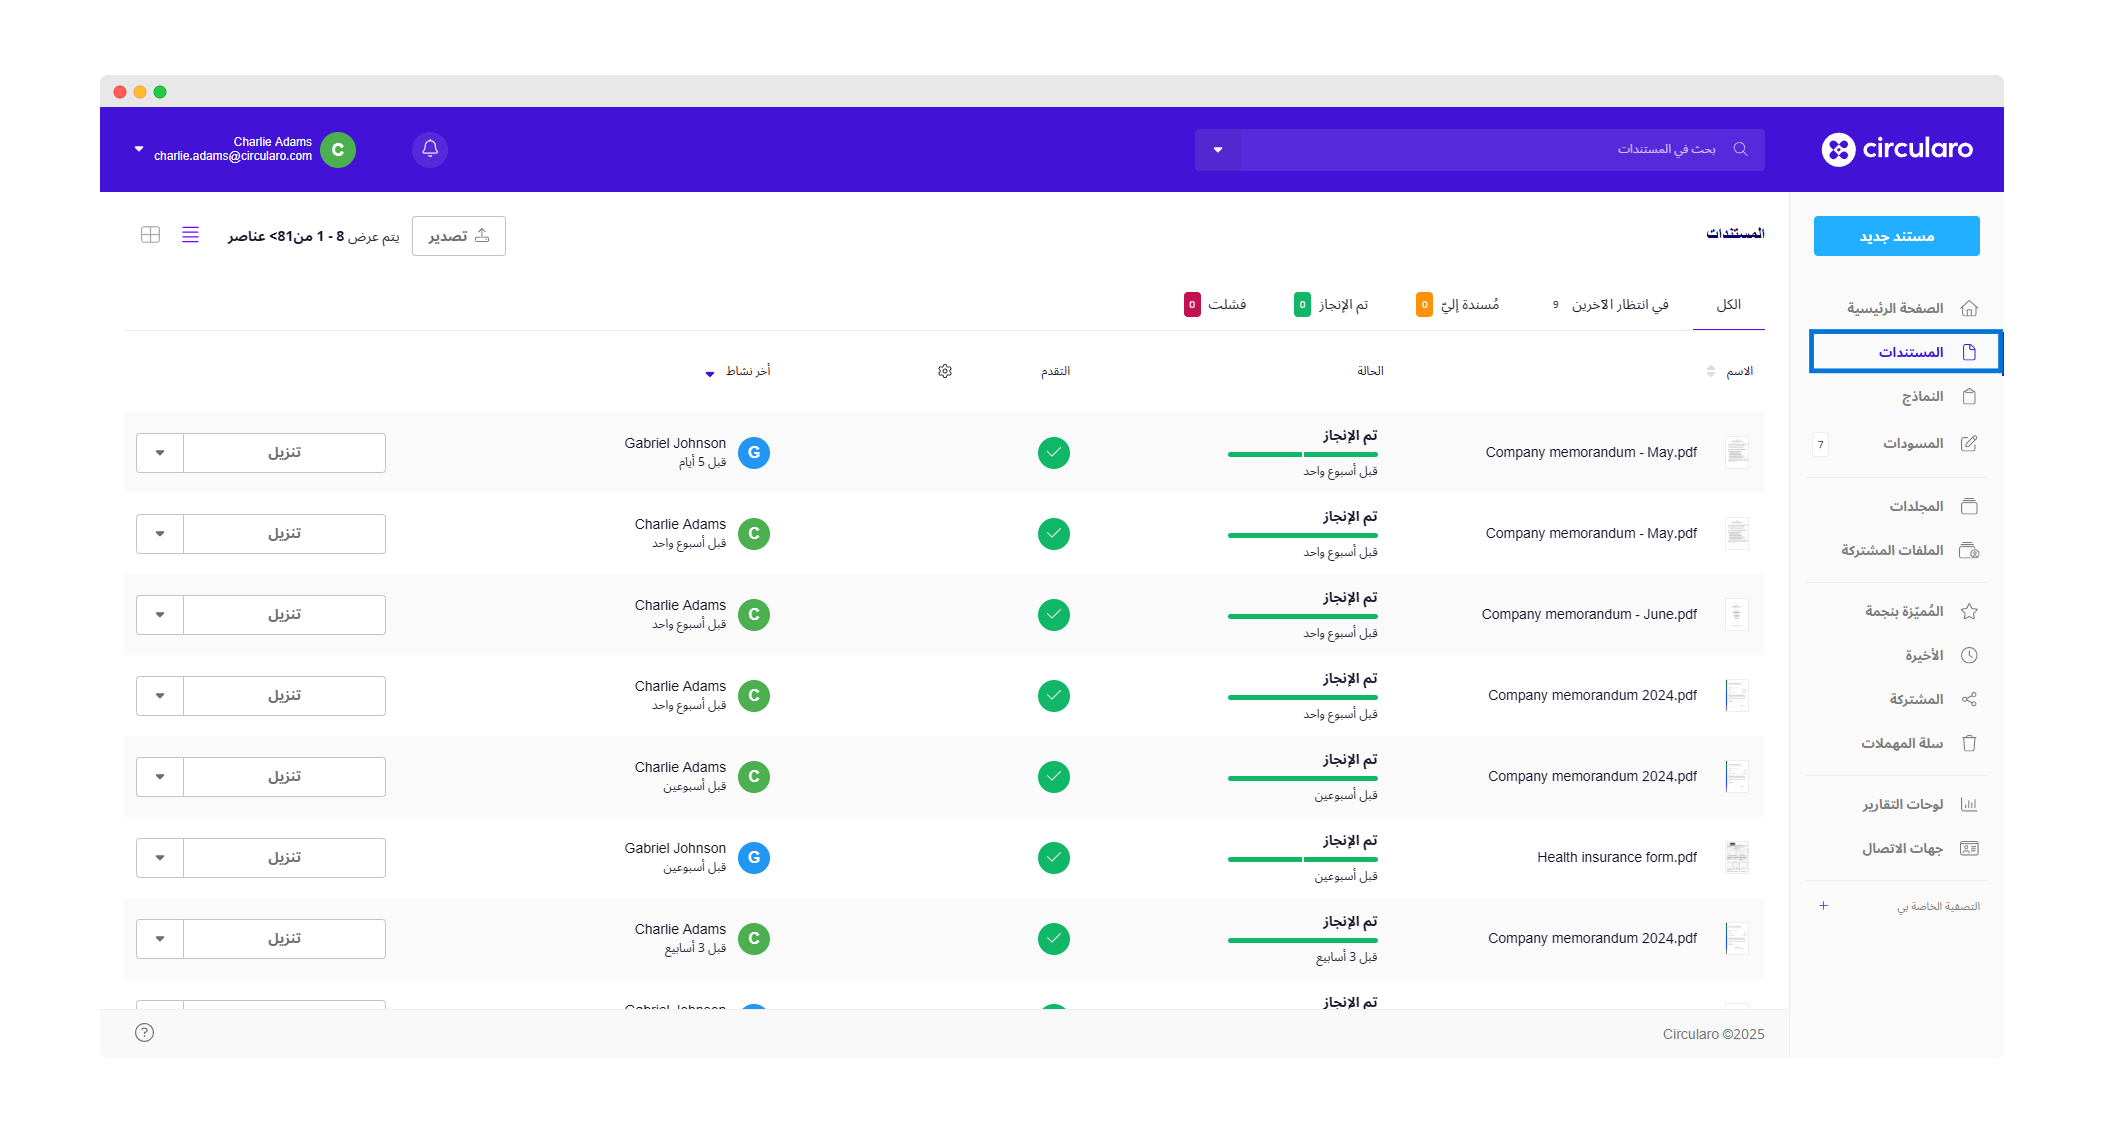Click the help question mark icon

coord(145,1032)
